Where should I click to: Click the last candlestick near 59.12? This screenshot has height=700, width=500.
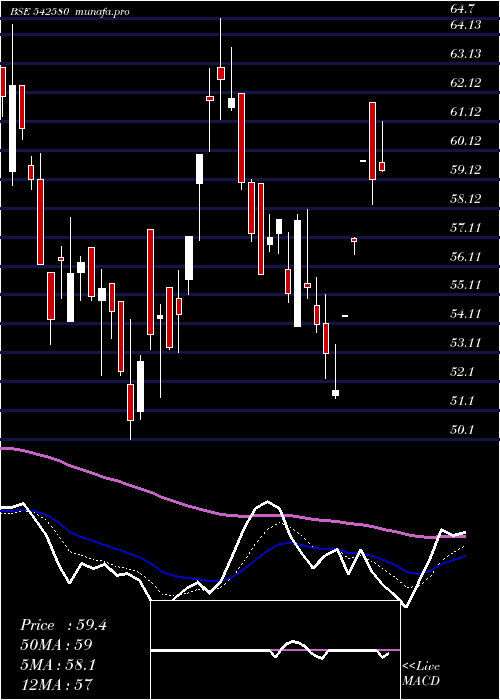point(382,166)
